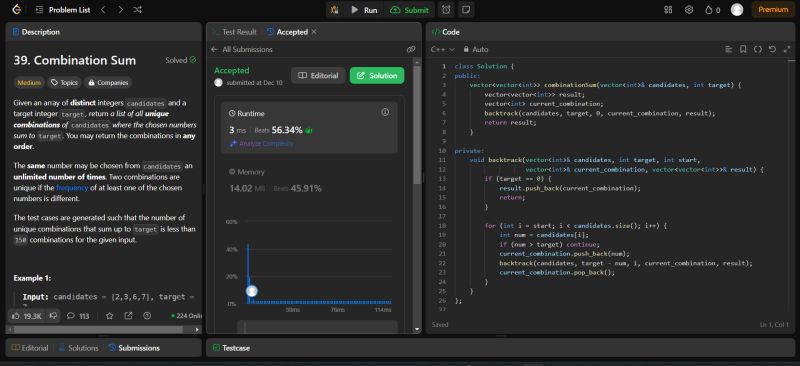Open the LeetCode logo home link
Viewport: 800px width, 366px height.
tap(16, 10)
